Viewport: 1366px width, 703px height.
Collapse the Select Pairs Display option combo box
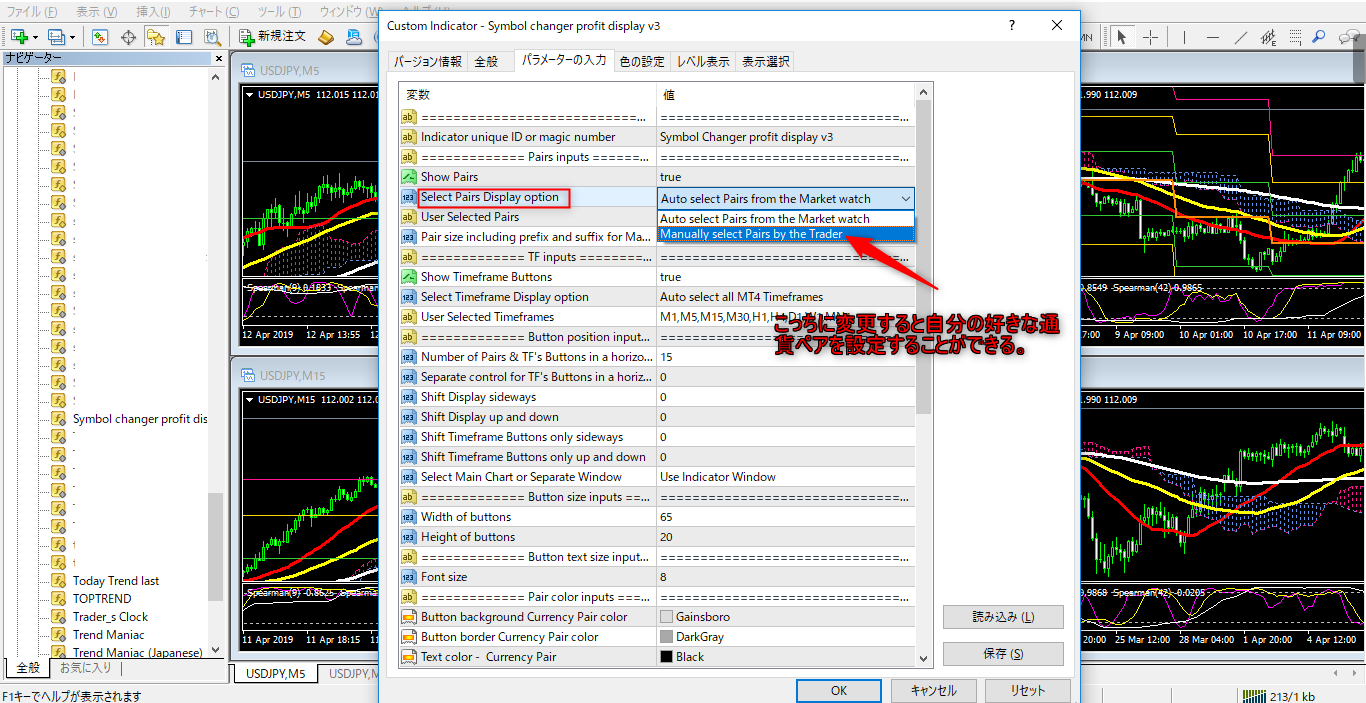click(905, 198)
